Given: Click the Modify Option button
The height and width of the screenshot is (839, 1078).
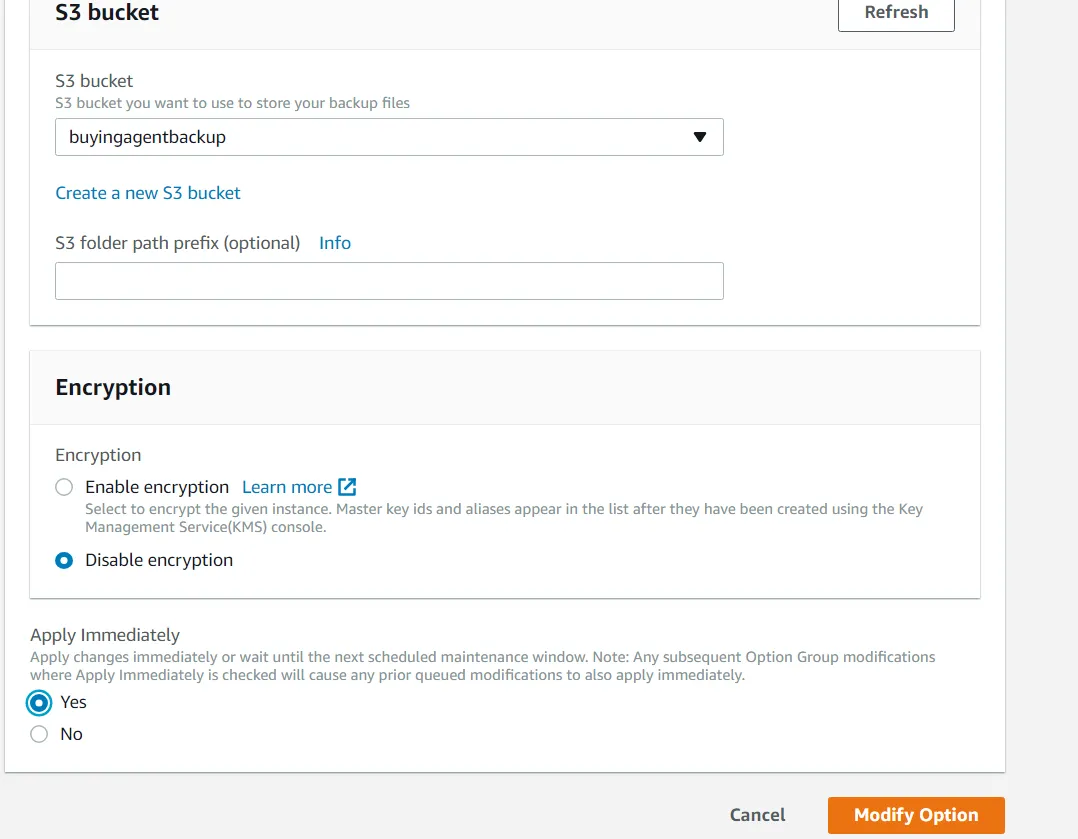Looking at the screenshot, I should (915, 815).
